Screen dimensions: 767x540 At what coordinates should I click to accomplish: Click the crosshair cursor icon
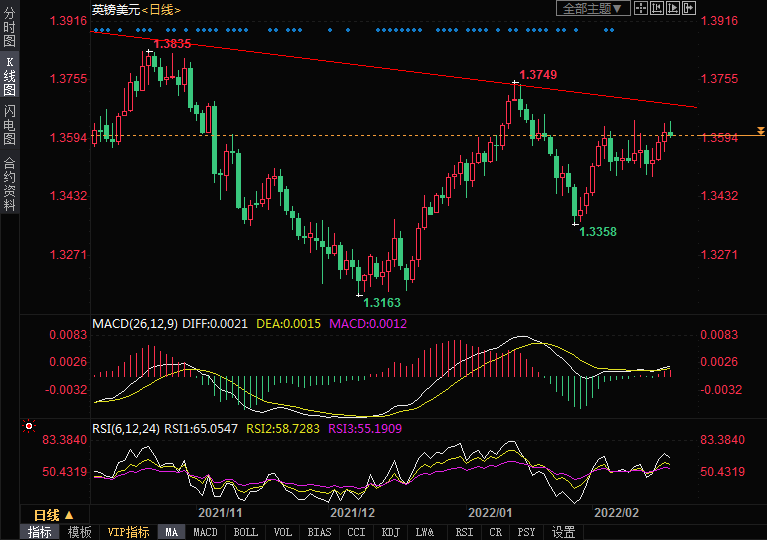click(x=643, y=9)
